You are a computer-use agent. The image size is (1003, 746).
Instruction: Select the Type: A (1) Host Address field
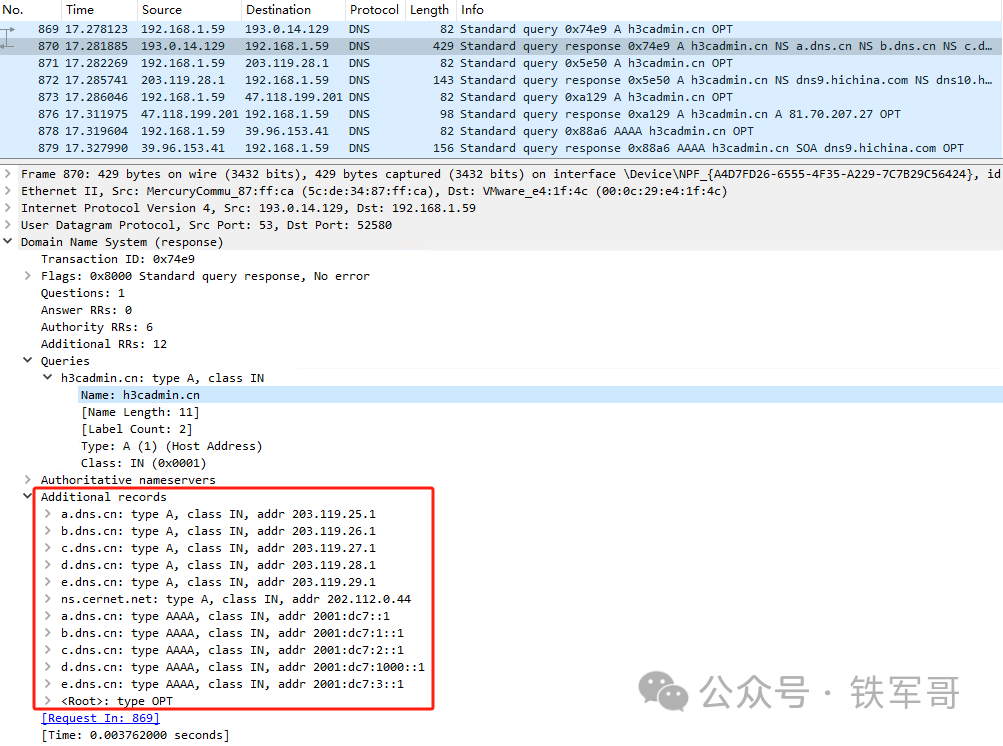click(171, 446)
